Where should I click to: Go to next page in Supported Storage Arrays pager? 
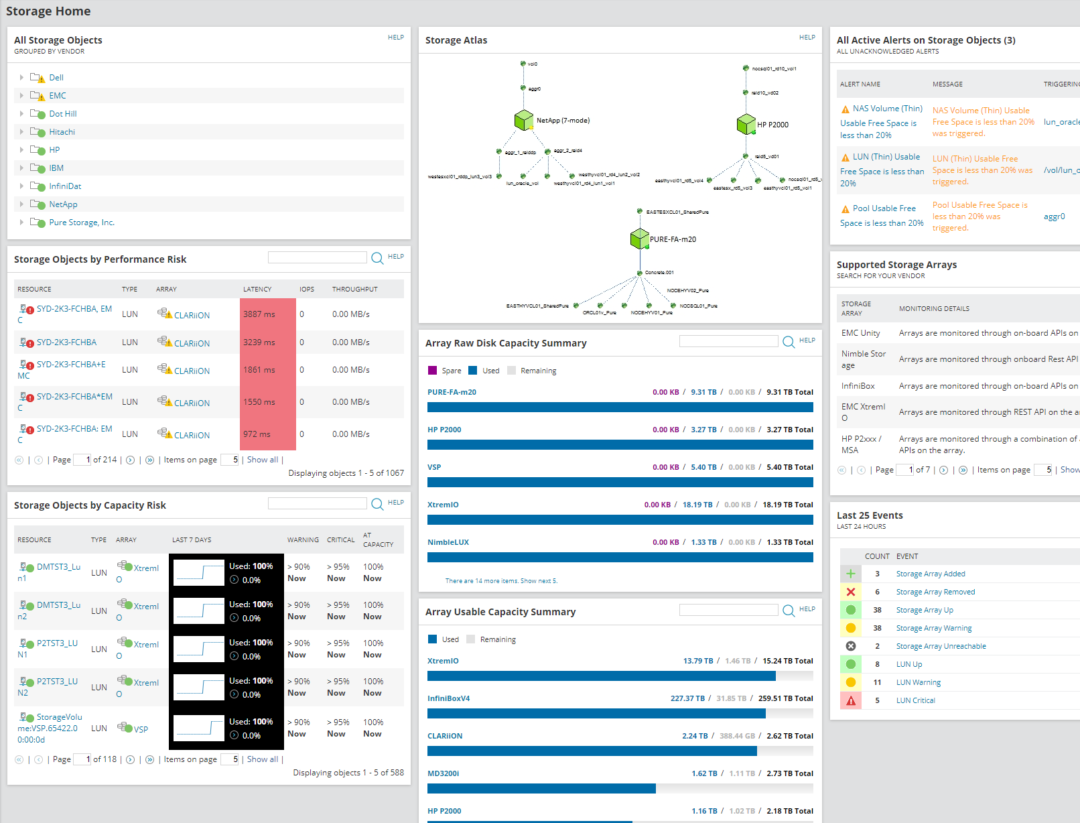944,470
